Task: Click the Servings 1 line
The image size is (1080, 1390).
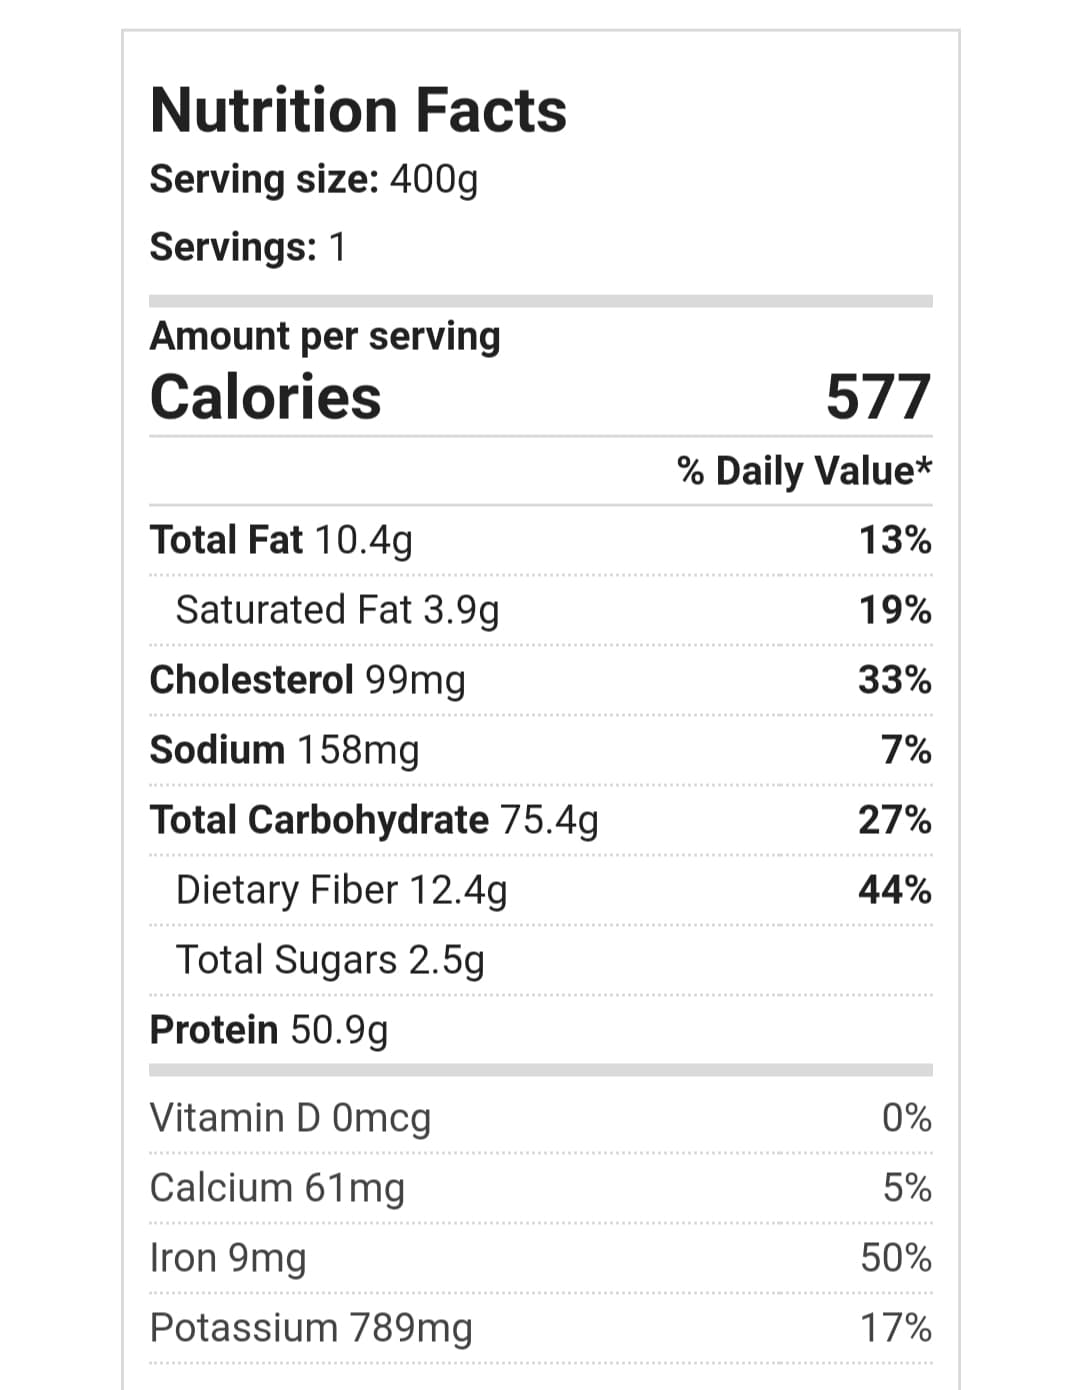Action: (247, 247)
